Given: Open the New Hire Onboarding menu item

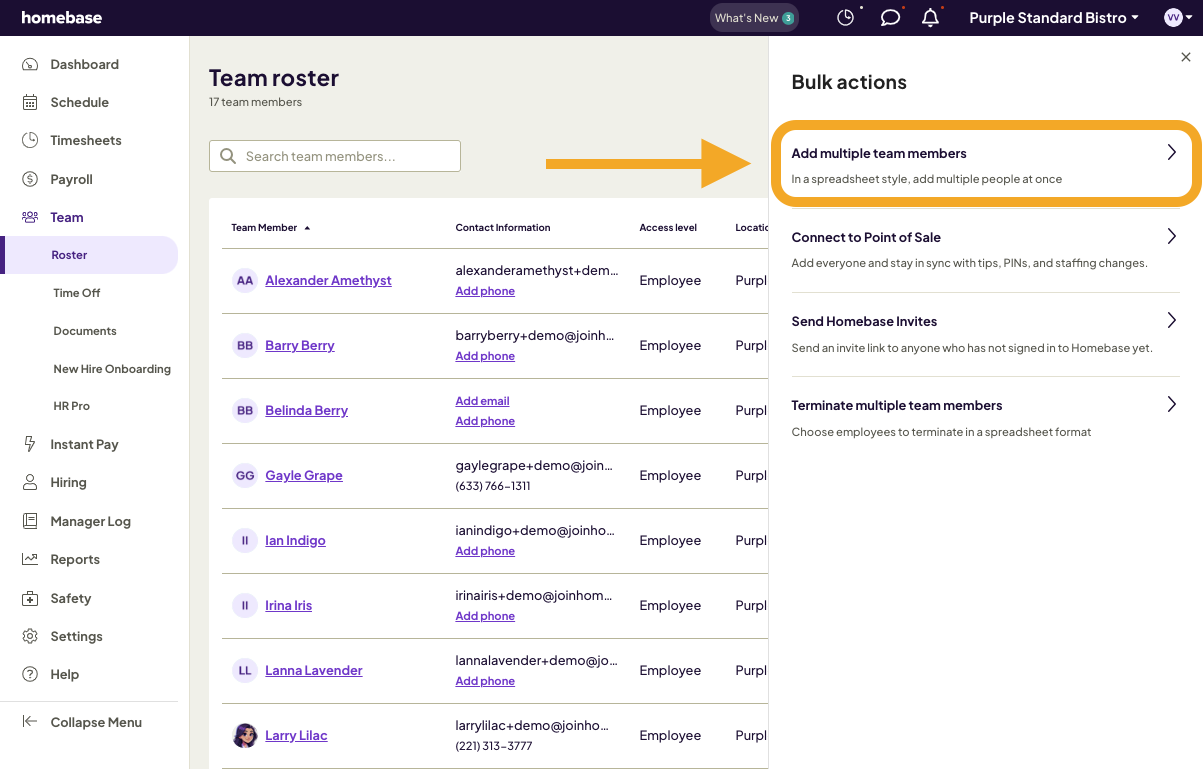Looking at the screenshot, I should pyautogui.click(x=112, y=368).
